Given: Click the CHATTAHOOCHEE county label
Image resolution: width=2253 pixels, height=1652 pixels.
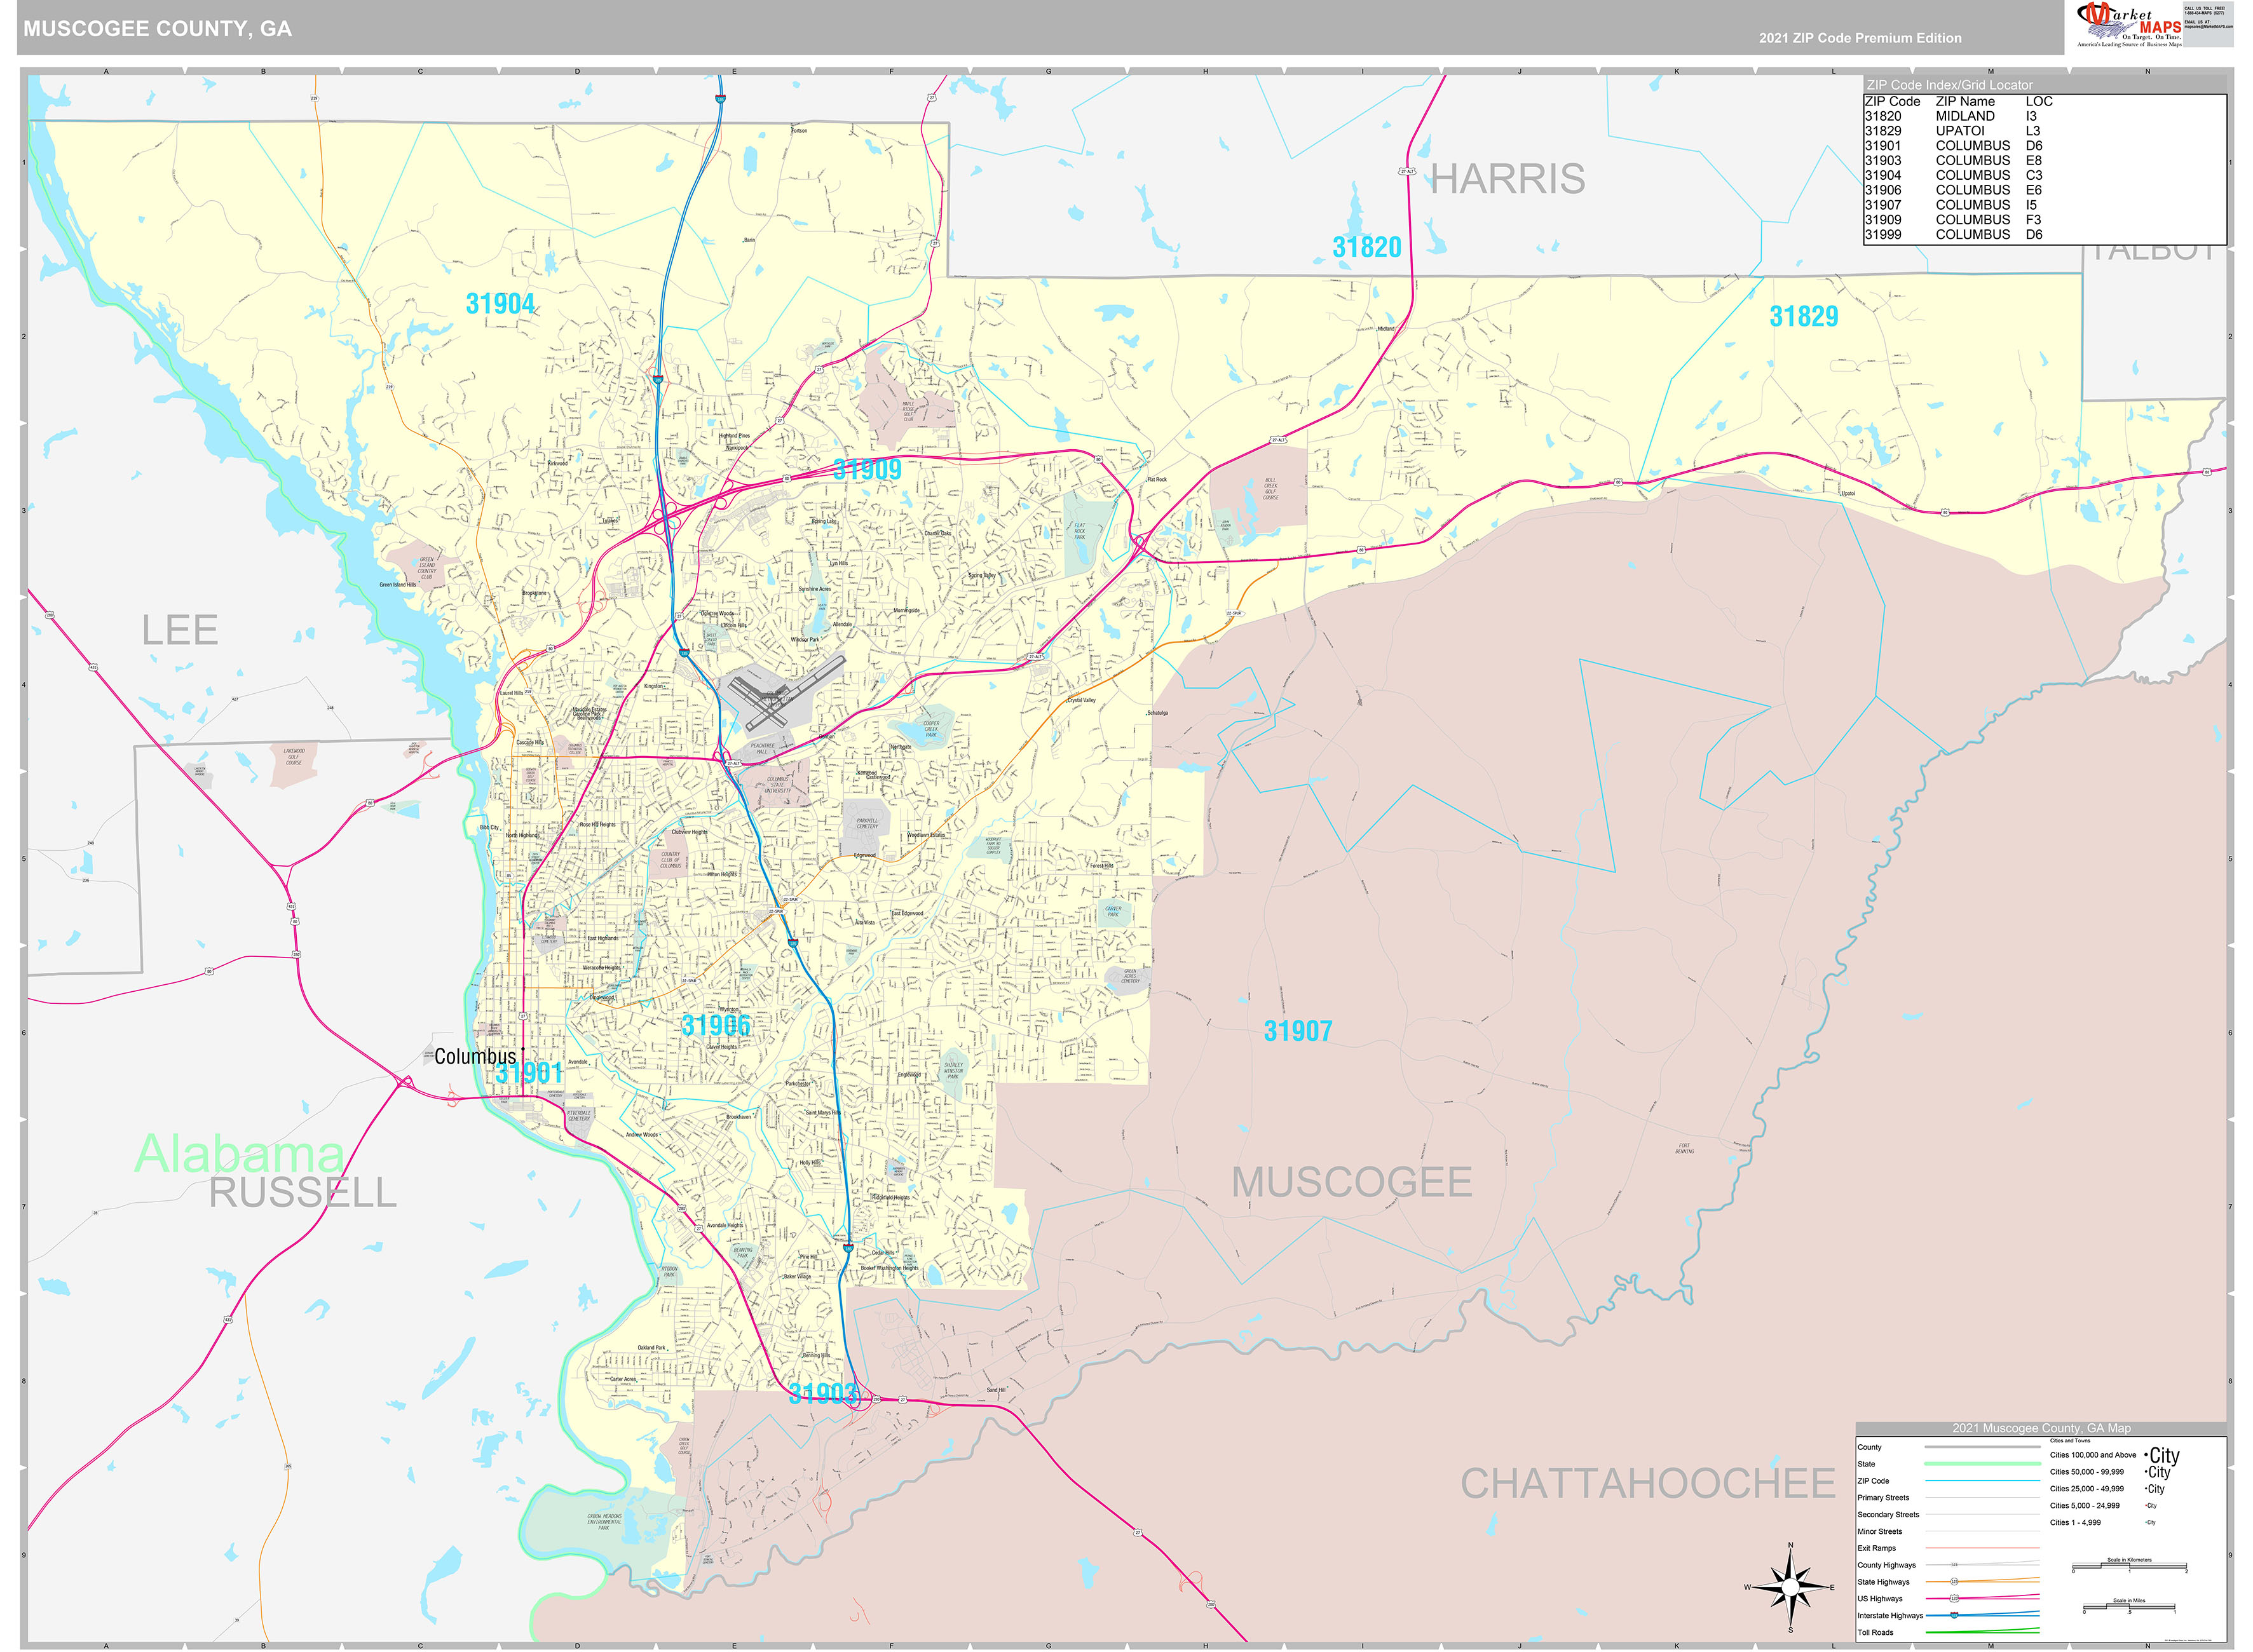Looking at the screenshot, I should 1648,1484.
